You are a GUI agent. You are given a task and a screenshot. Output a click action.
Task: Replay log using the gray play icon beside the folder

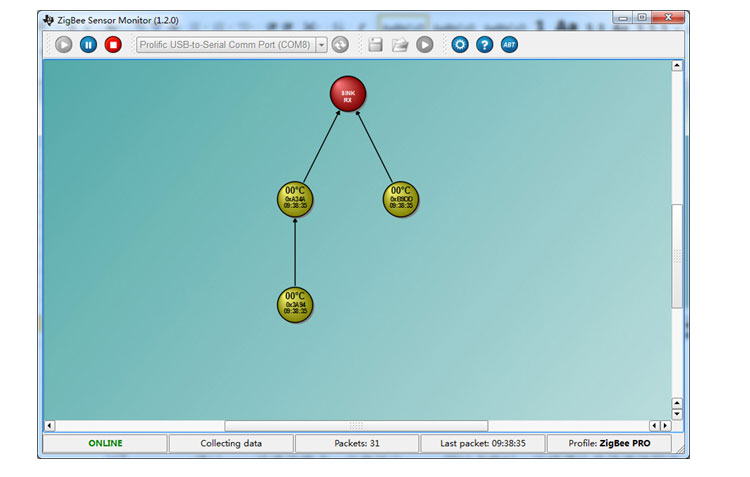(424, 45)
